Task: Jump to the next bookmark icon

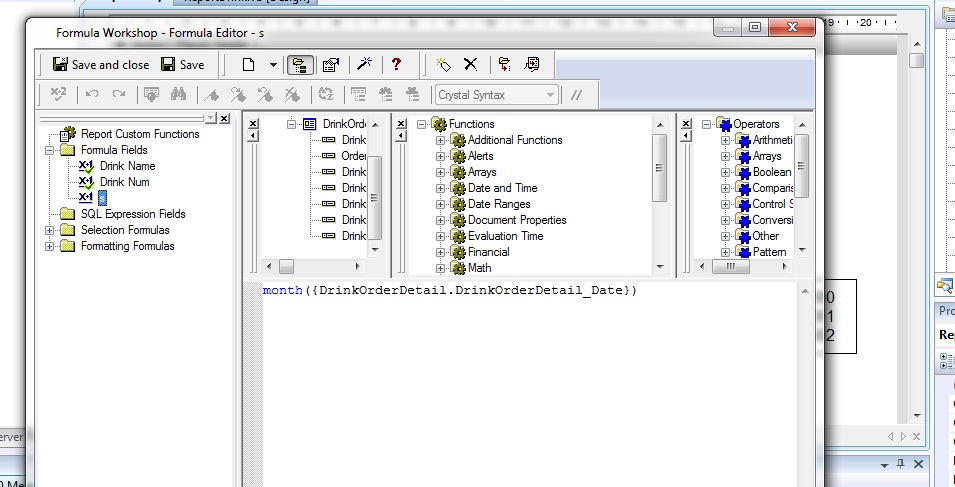Action: click(238, 95)
